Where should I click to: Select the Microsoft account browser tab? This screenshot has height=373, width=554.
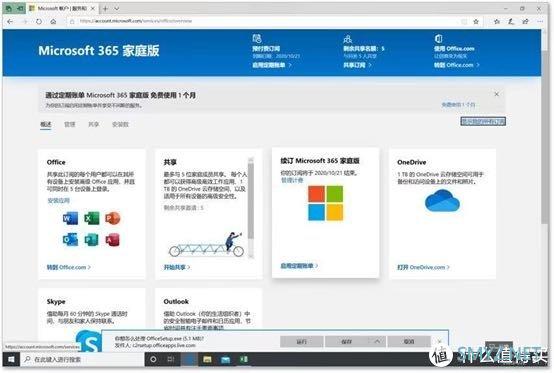coord(62,8)
